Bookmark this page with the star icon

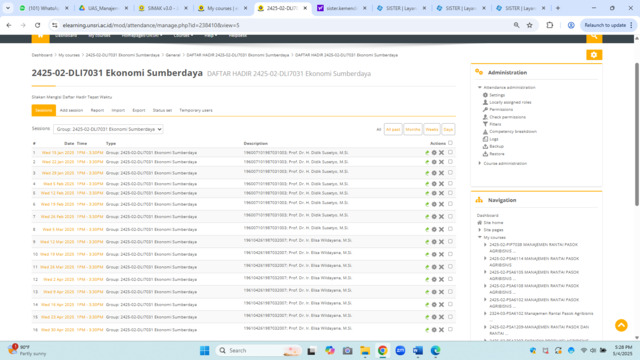tap(529, 25)
